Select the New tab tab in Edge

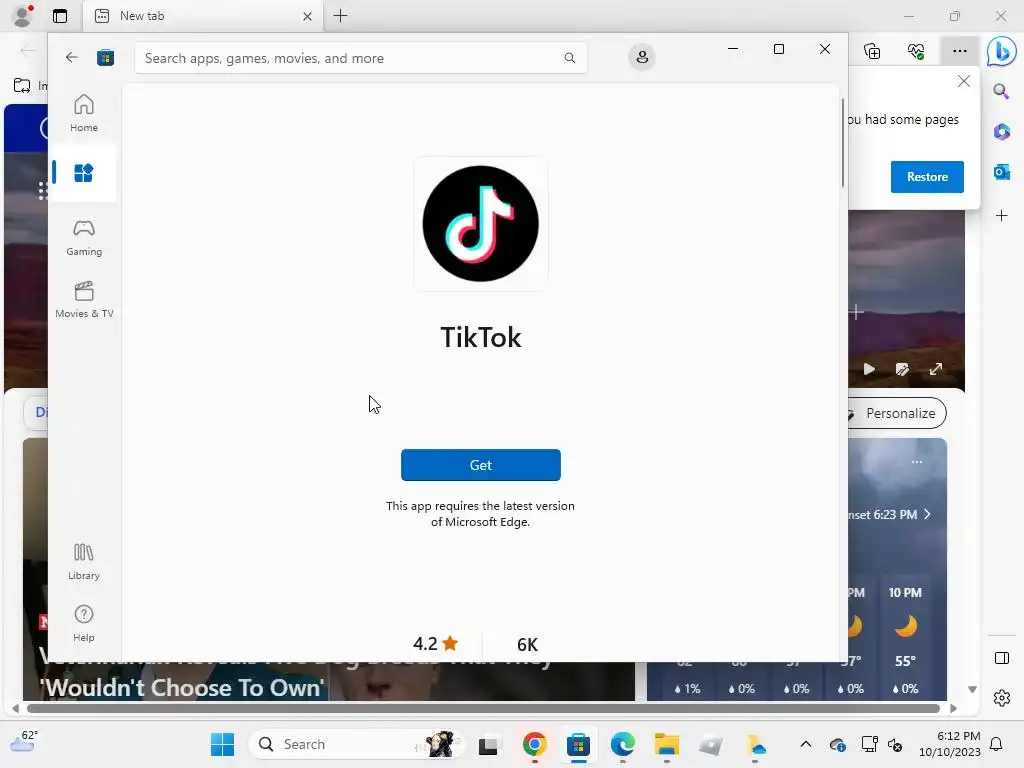click(202, 16)
